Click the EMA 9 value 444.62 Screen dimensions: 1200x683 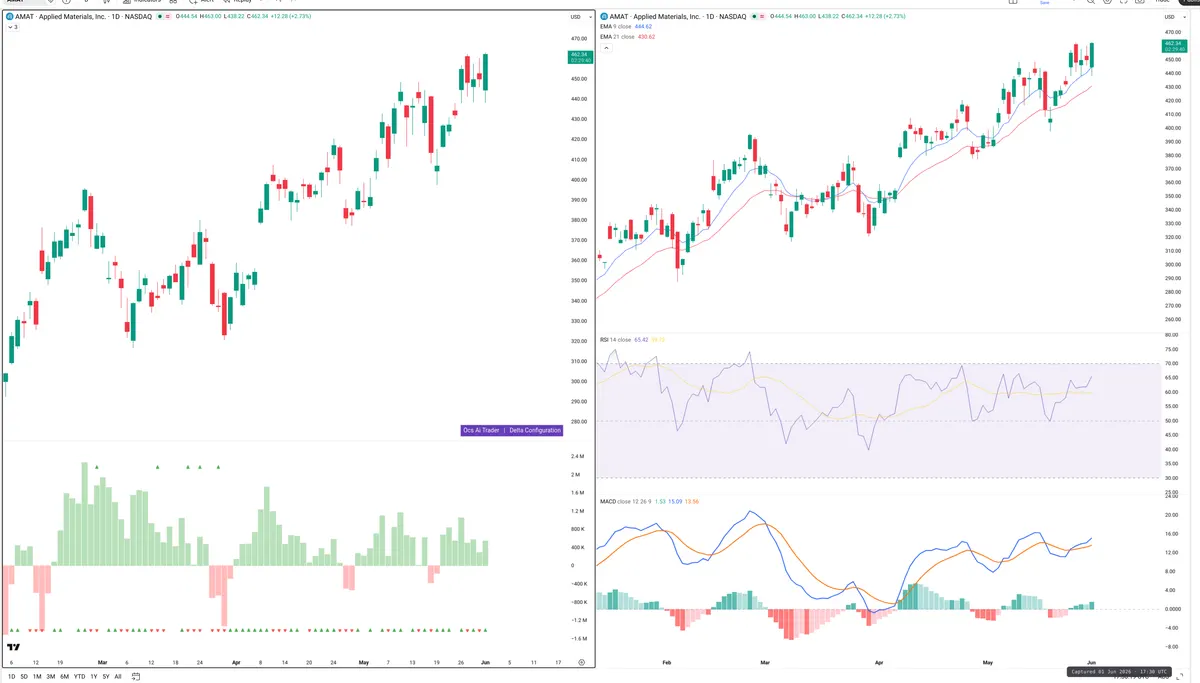(x=643, y=27)
